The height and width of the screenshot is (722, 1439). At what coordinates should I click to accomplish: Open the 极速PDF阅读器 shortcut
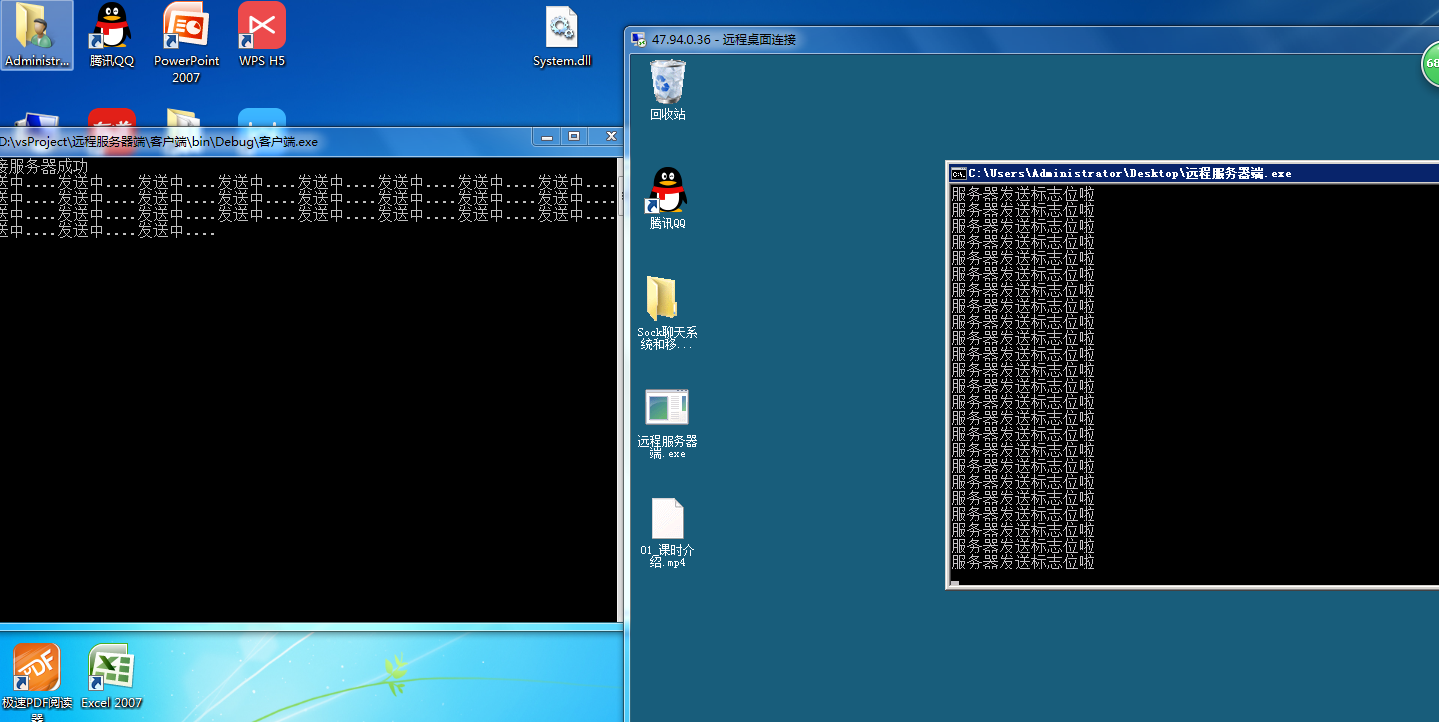37,682
